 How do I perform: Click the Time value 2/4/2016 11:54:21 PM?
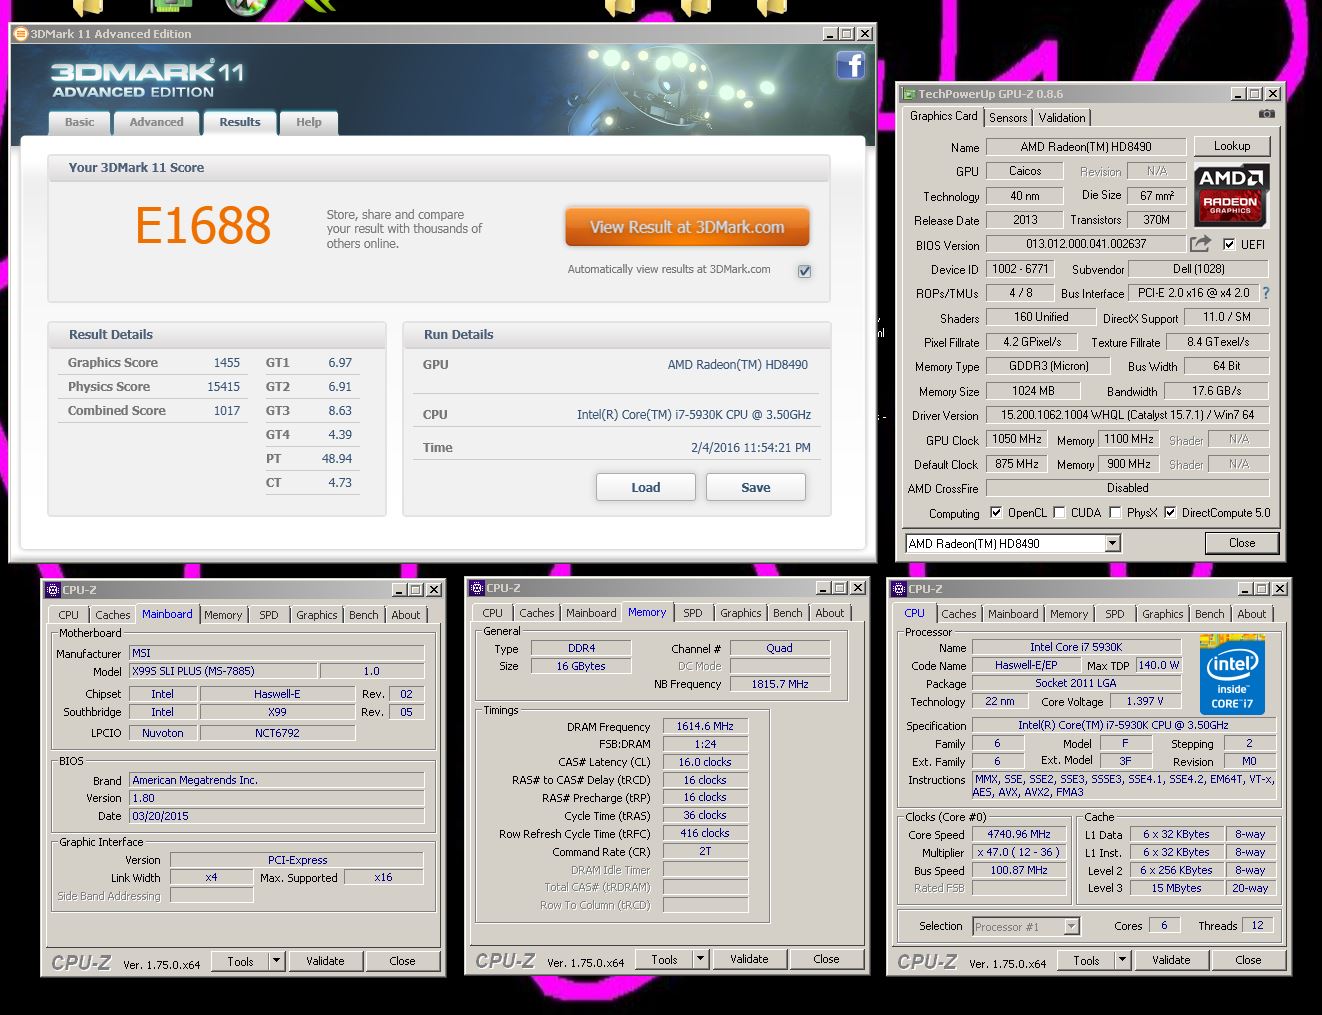[x=751, y=448]
